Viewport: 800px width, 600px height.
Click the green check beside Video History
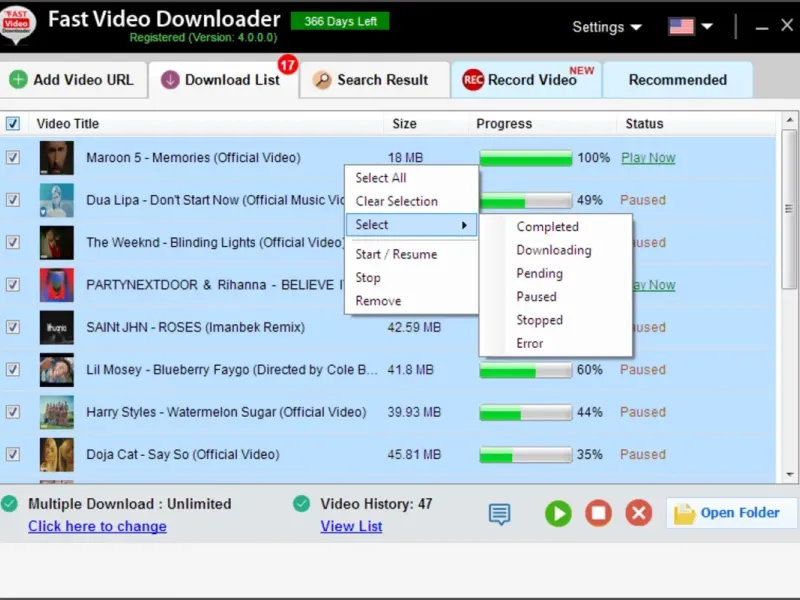302,504
